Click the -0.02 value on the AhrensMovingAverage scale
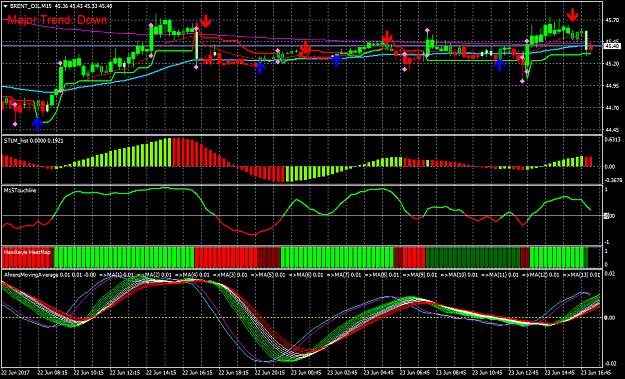 [610, 363]
